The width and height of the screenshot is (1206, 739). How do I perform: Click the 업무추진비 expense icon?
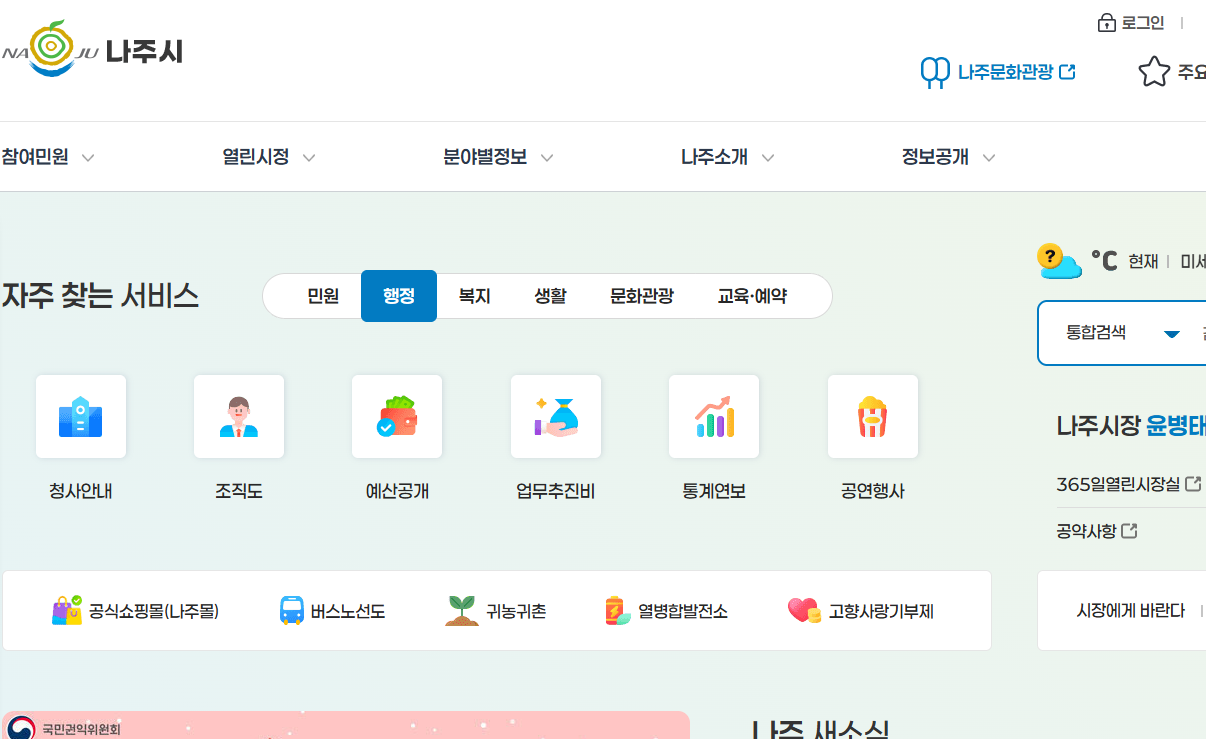pyautogui.click(x=556, y=416)
